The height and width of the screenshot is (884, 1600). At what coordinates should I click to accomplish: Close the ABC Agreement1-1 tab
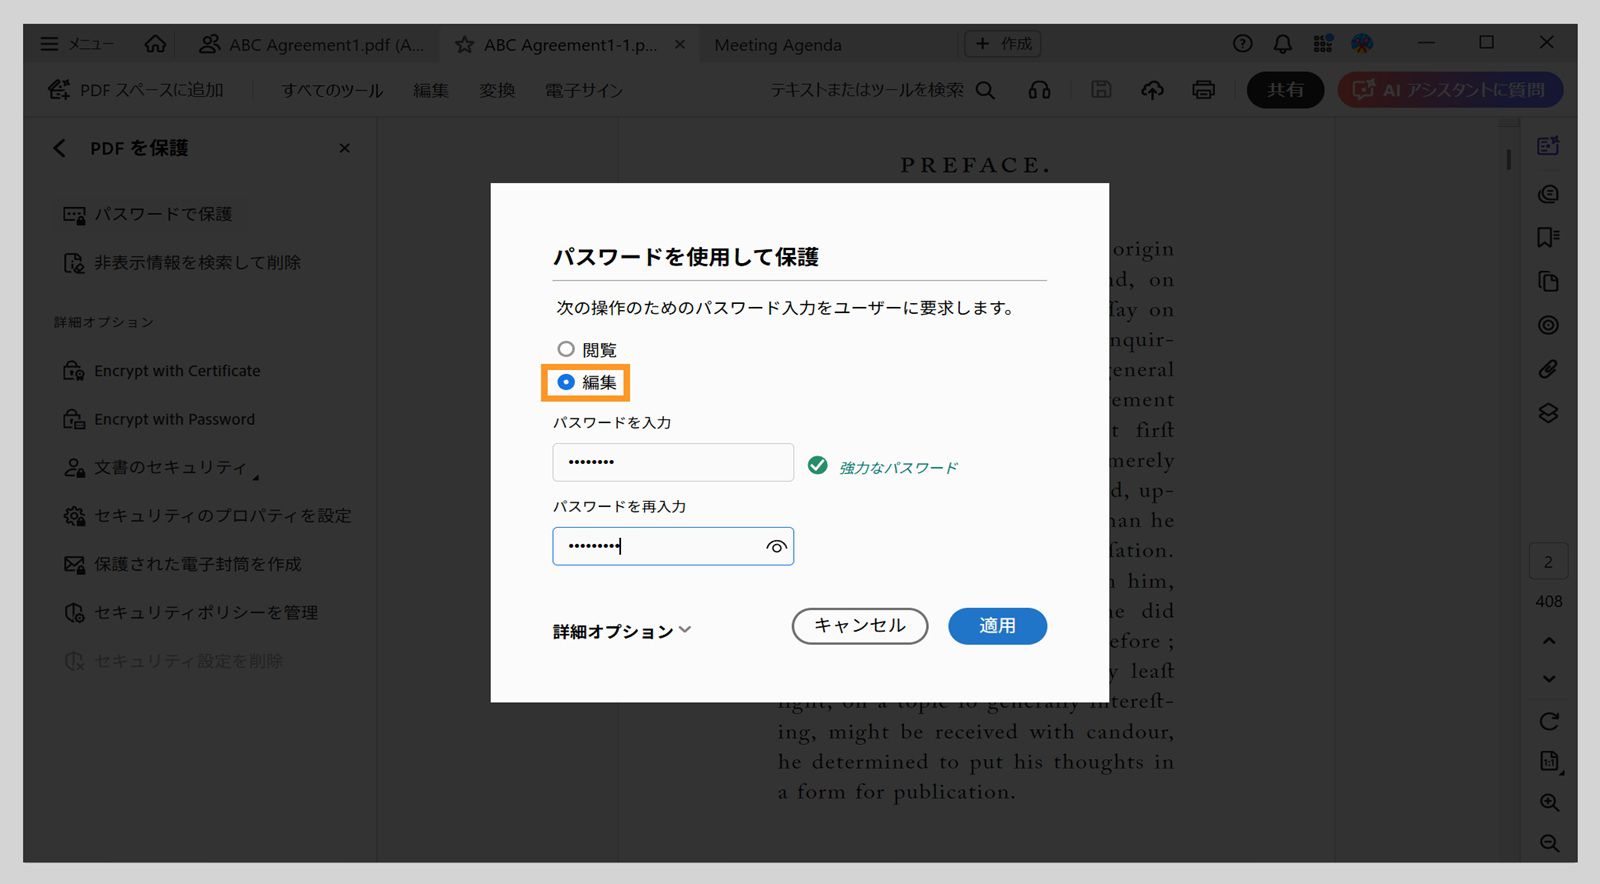tap(680, 44)
